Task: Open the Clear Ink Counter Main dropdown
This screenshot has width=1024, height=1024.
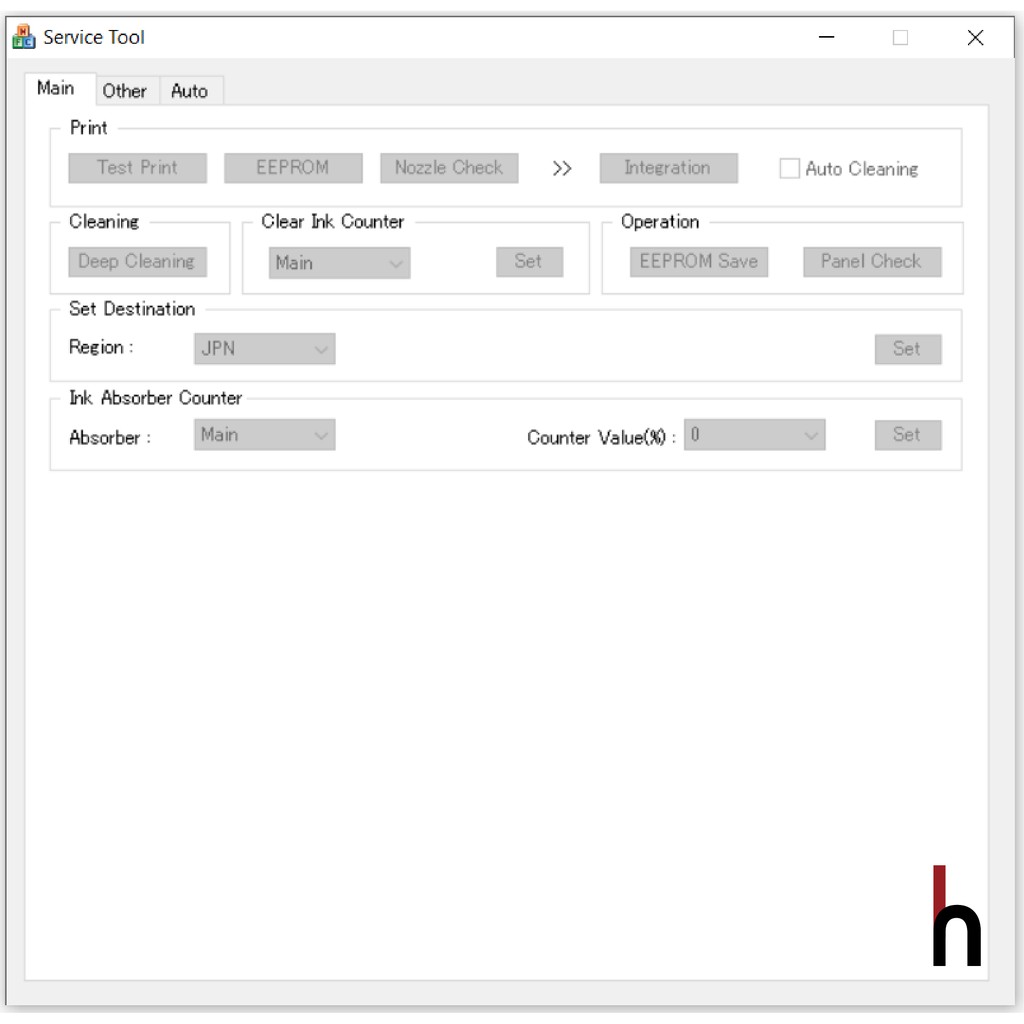Action: (x=340, y=263)
